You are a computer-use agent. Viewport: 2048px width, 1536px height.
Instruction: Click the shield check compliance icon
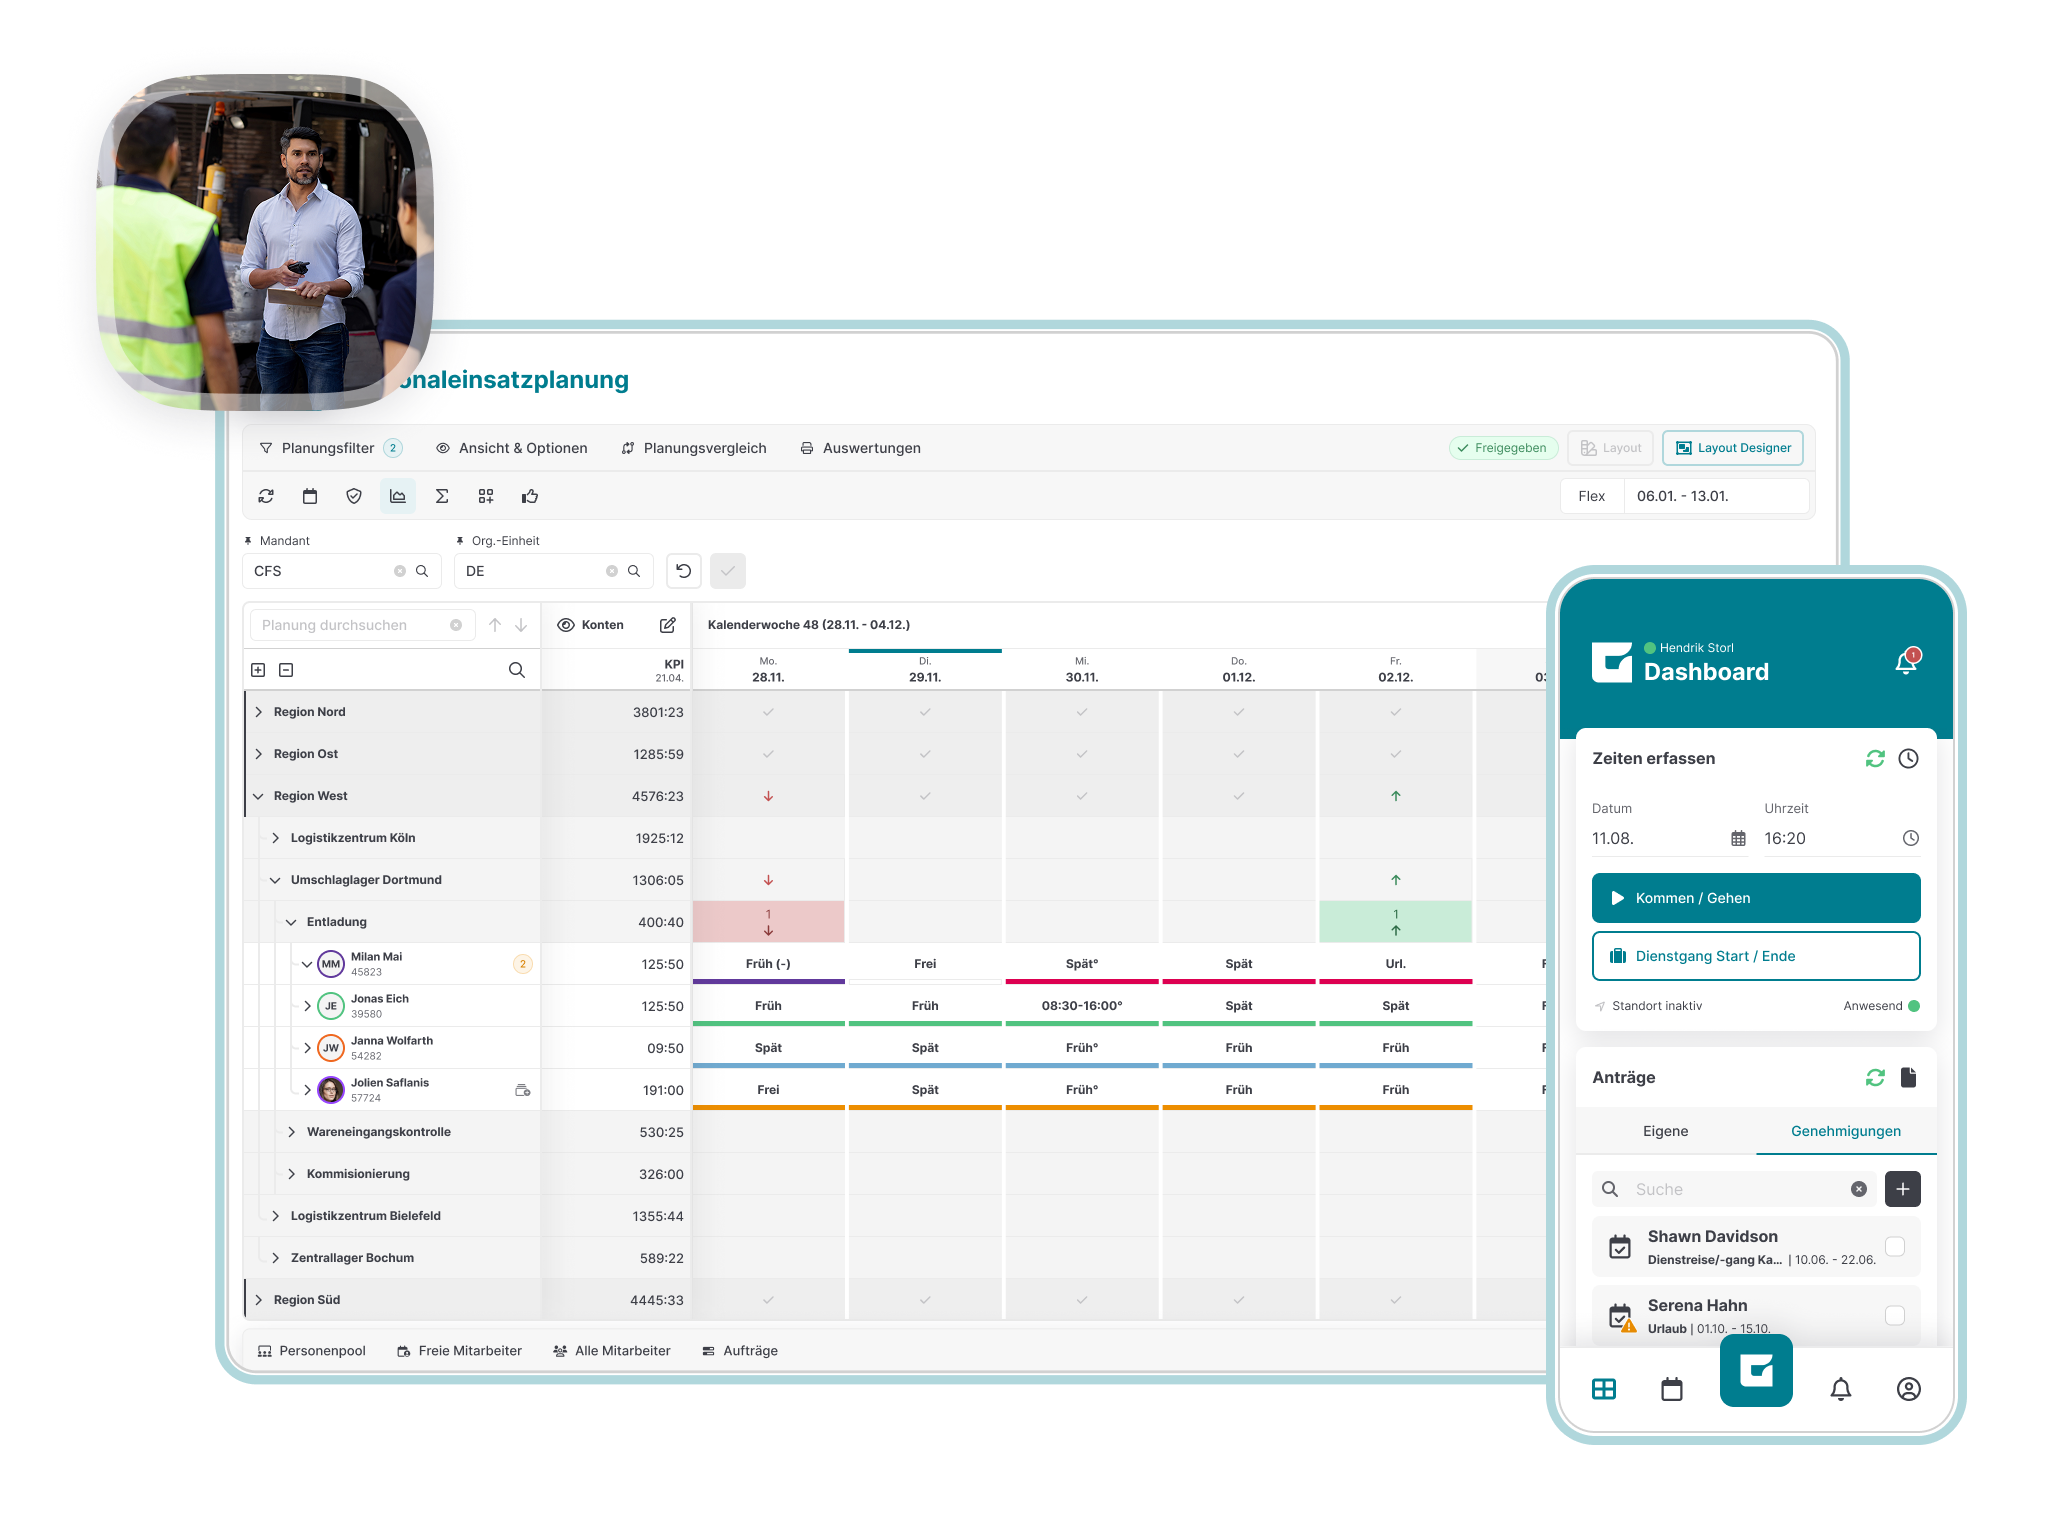point(354,496)
